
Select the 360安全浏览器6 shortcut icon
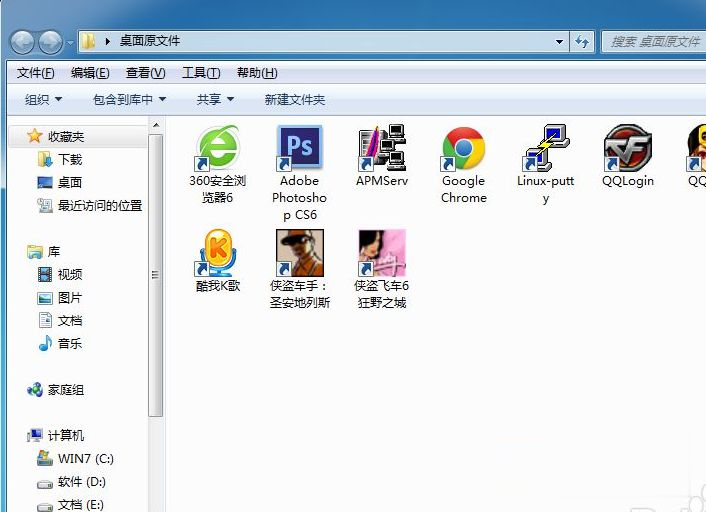pyautogui.click(x=217, y=148)
